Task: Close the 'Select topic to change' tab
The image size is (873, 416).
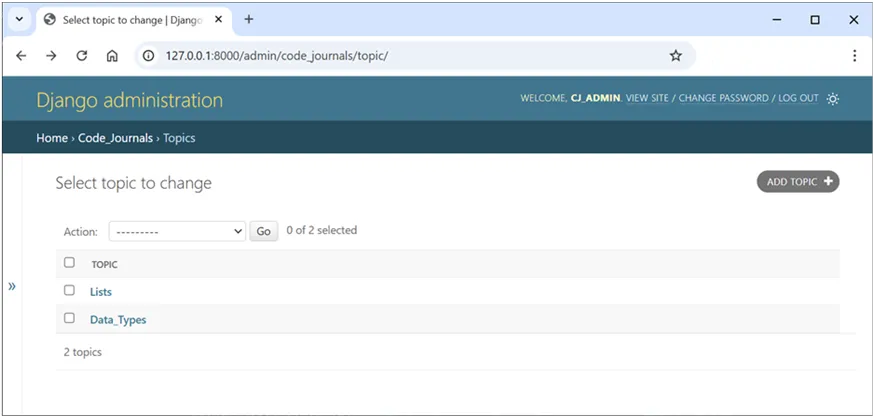Action: pyautogui.click(x=219, y=19)
